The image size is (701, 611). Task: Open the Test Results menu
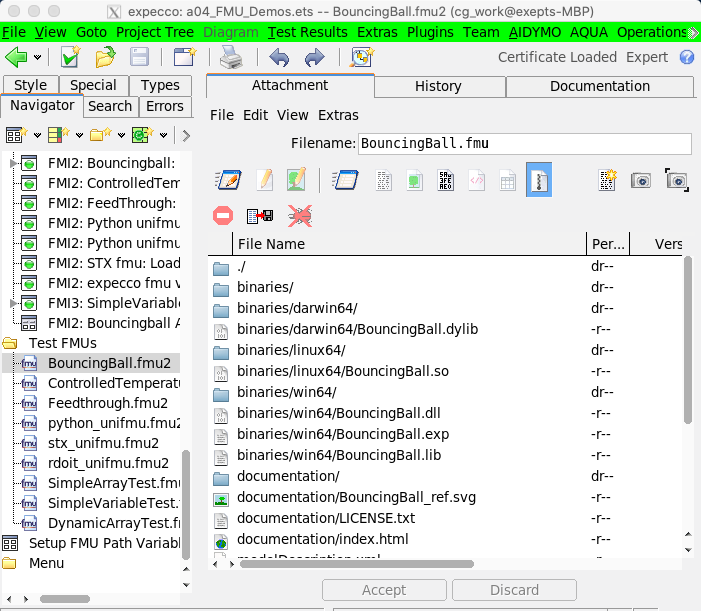(309, 32)
